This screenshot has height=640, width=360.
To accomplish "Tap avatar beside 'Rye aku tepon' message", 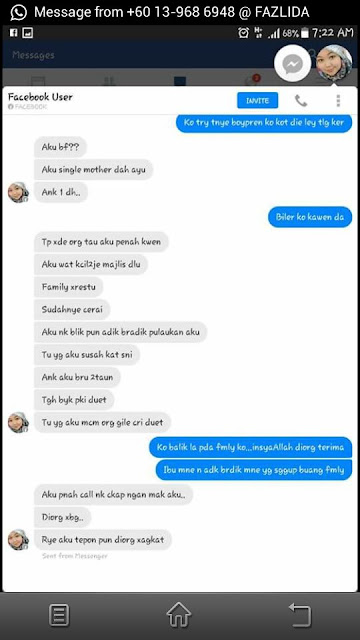I will point(18,540).
